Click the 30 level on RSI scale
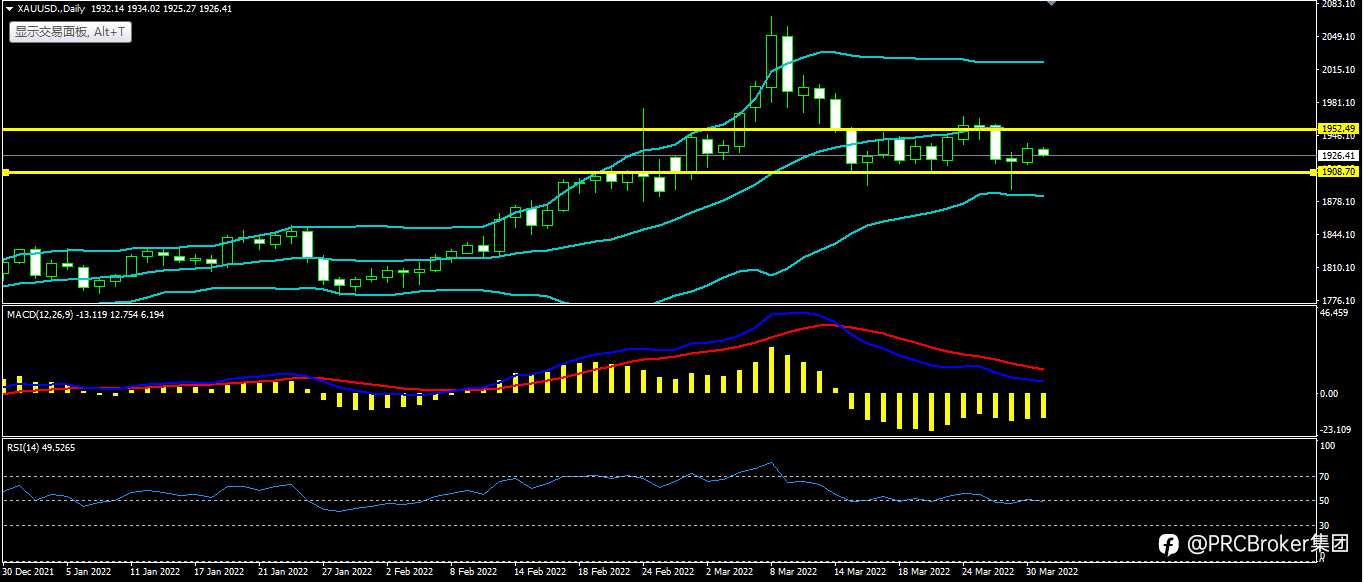This screenshot has height=582, width=1364. point(1325,525)
